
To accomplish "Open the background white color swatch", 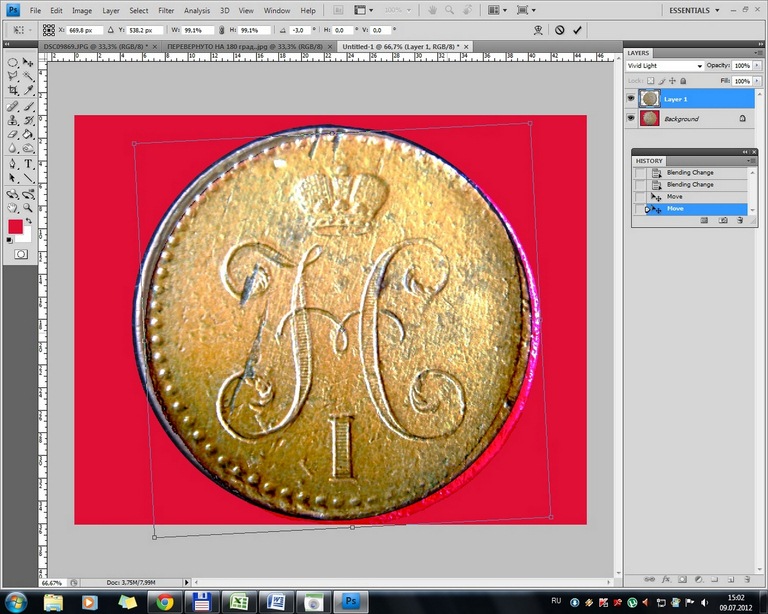I will click(25, 236).
